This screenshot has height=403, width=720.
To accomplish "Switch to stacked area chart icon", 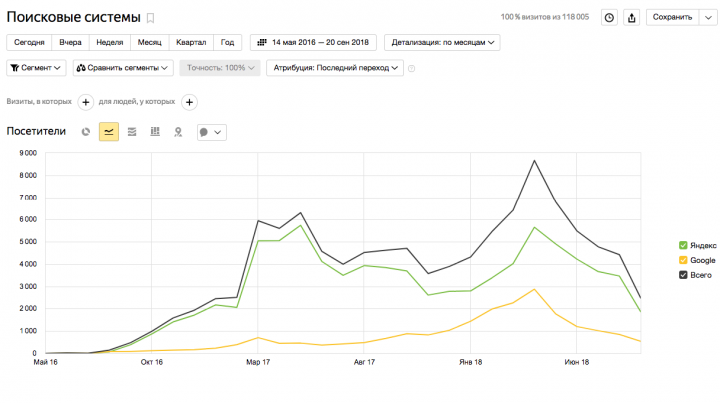I will pyautogui.click(x=132, y=132).
